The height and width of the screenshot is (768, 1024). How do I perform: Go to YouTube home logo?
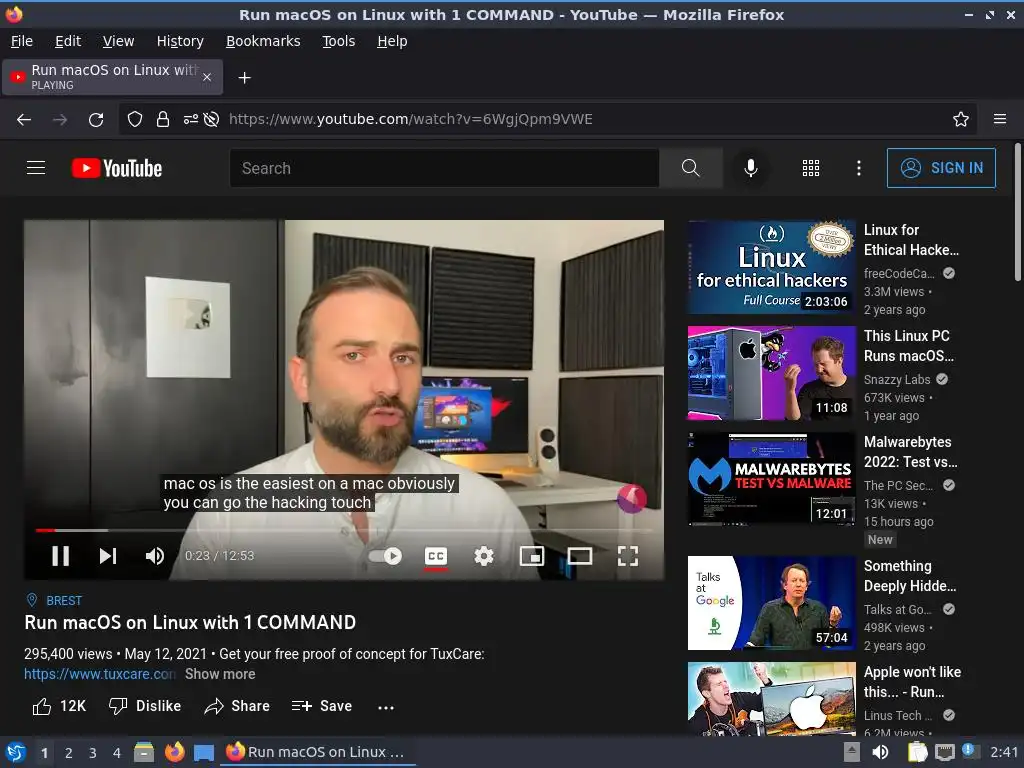(x=117, y=168)
